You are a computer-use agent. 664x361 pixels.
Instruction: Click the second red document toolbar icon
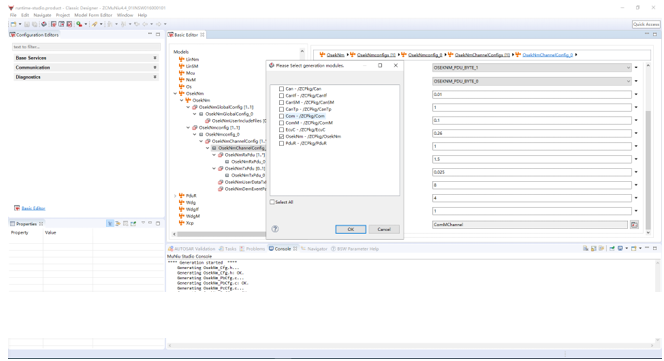click(x=61, y=24)
